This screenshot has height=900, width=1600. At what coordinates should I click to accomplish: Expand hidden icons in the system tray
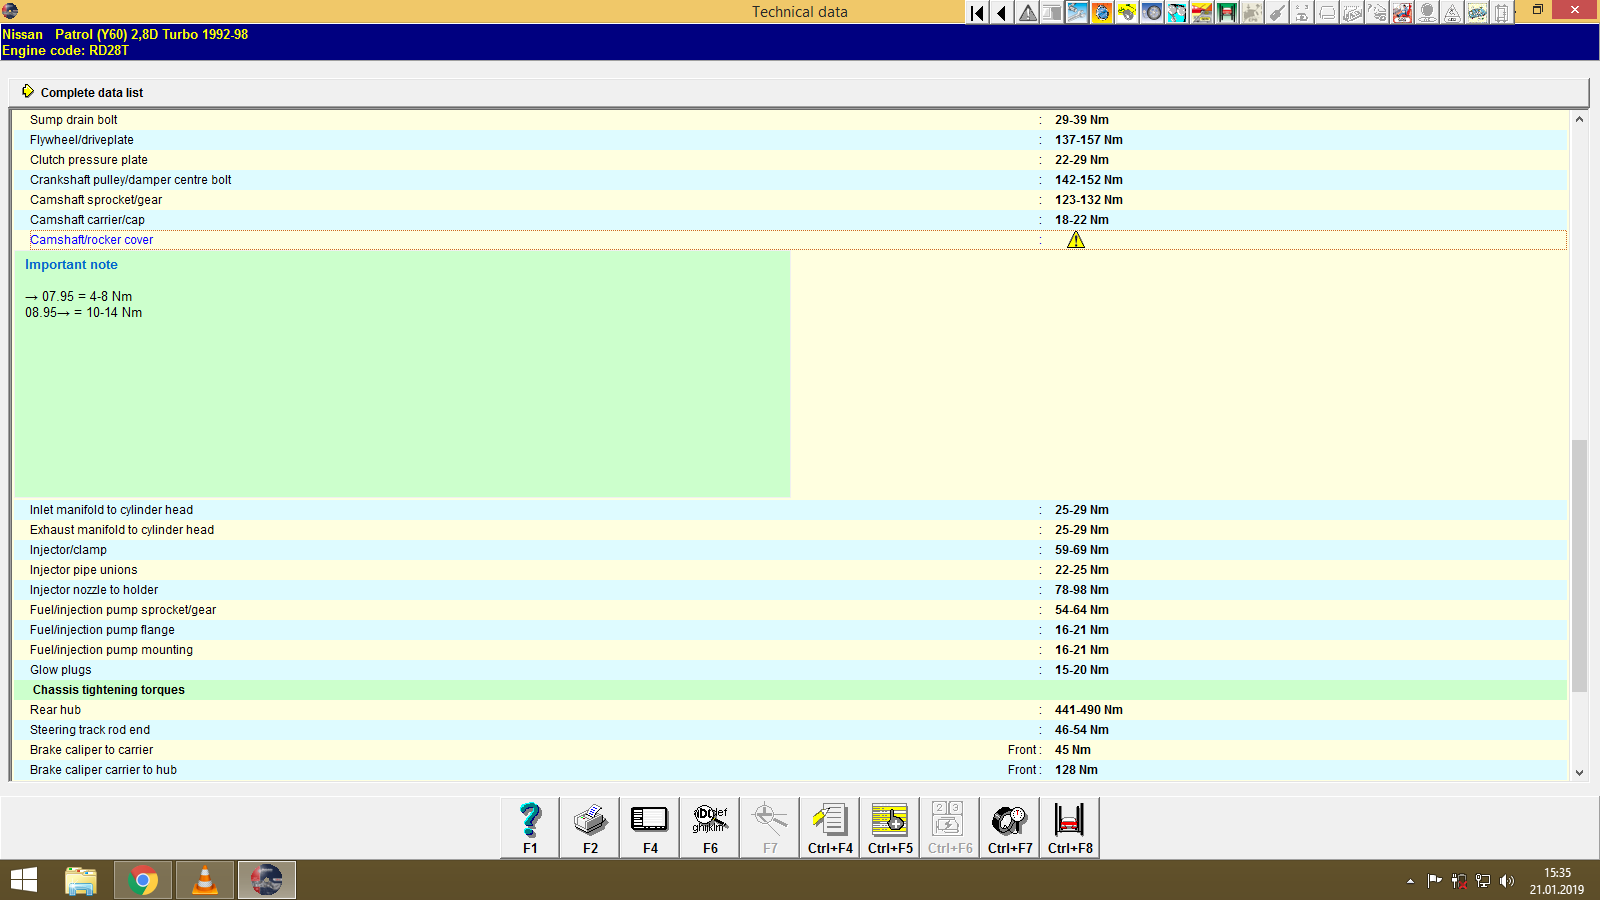[x=1411, y=881]
